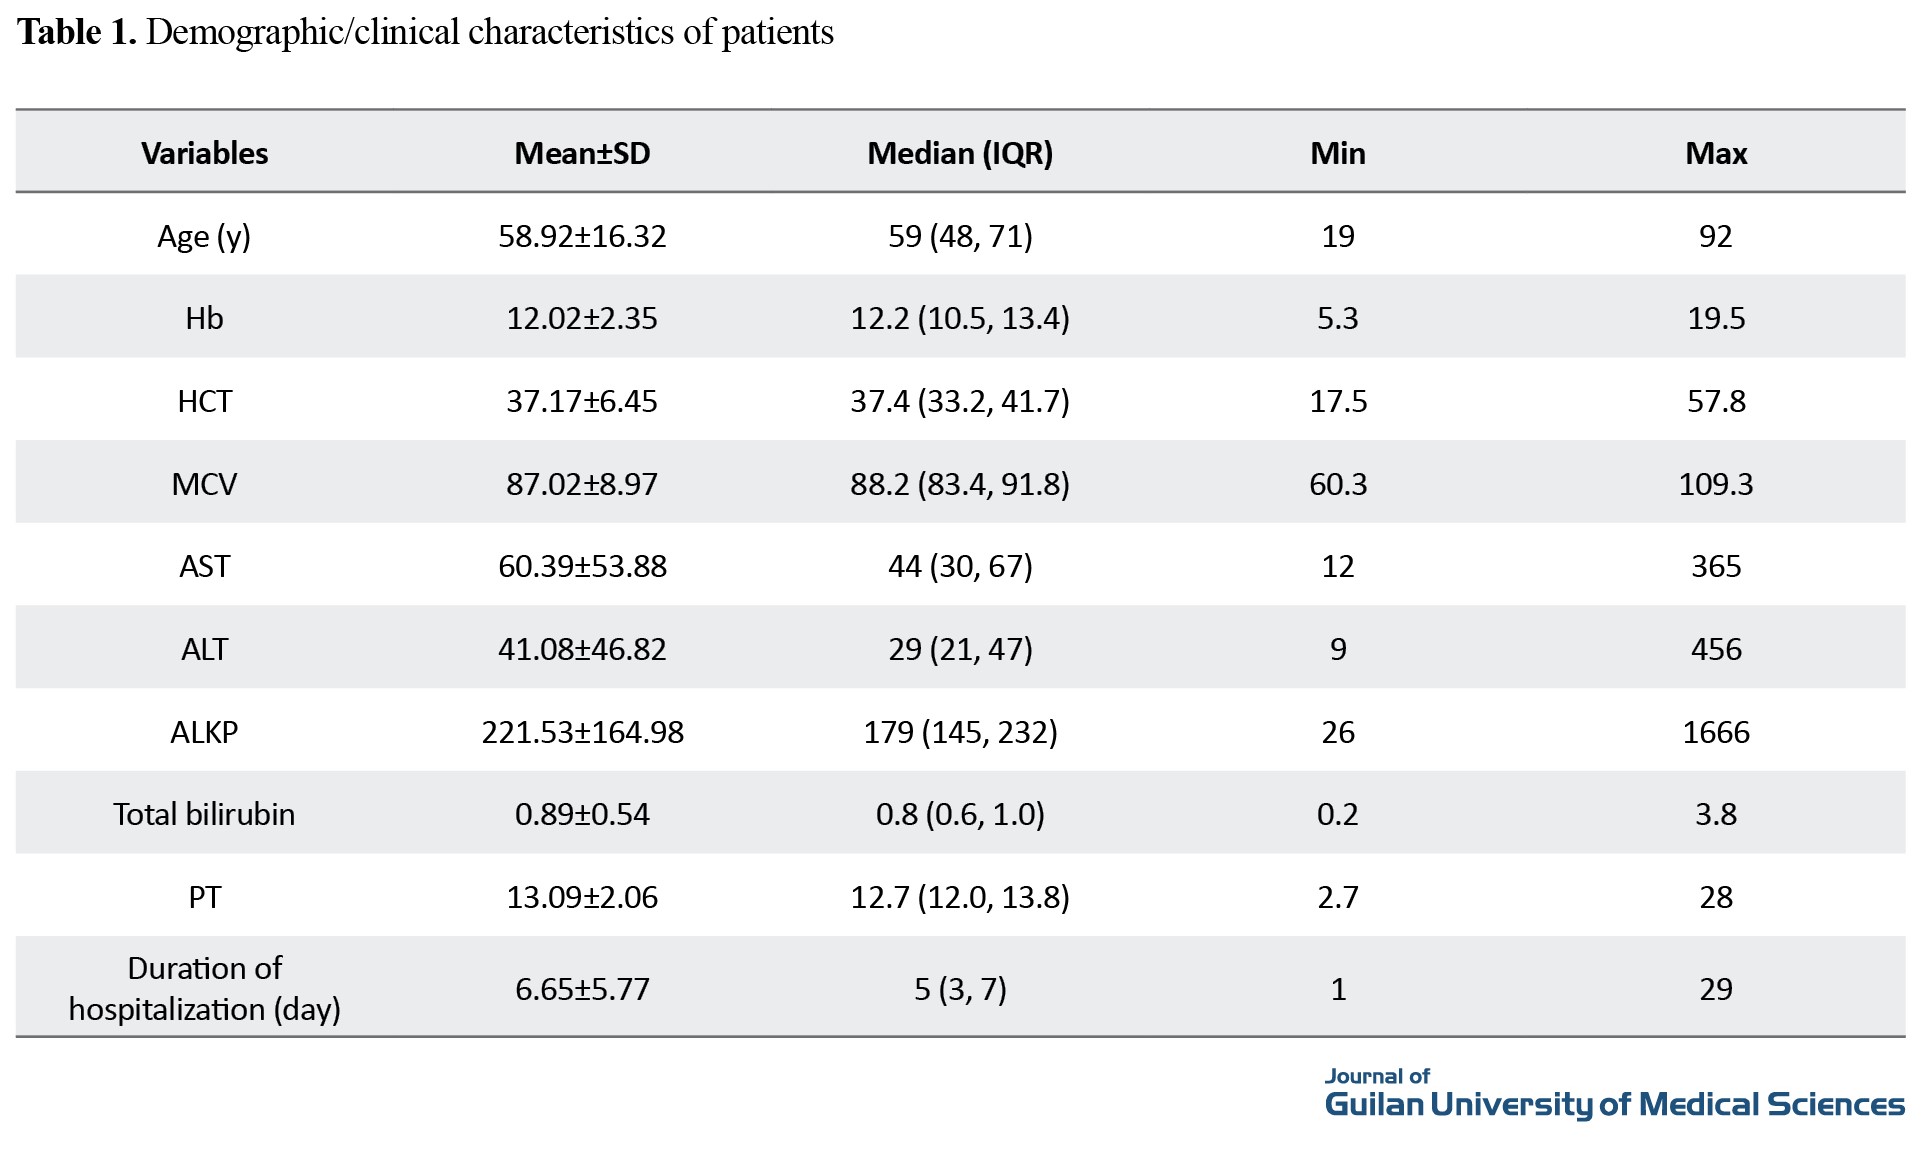Click the Max column header
The width and height of the screenshot is (1932, 1158).
[x=1715, y=153]
